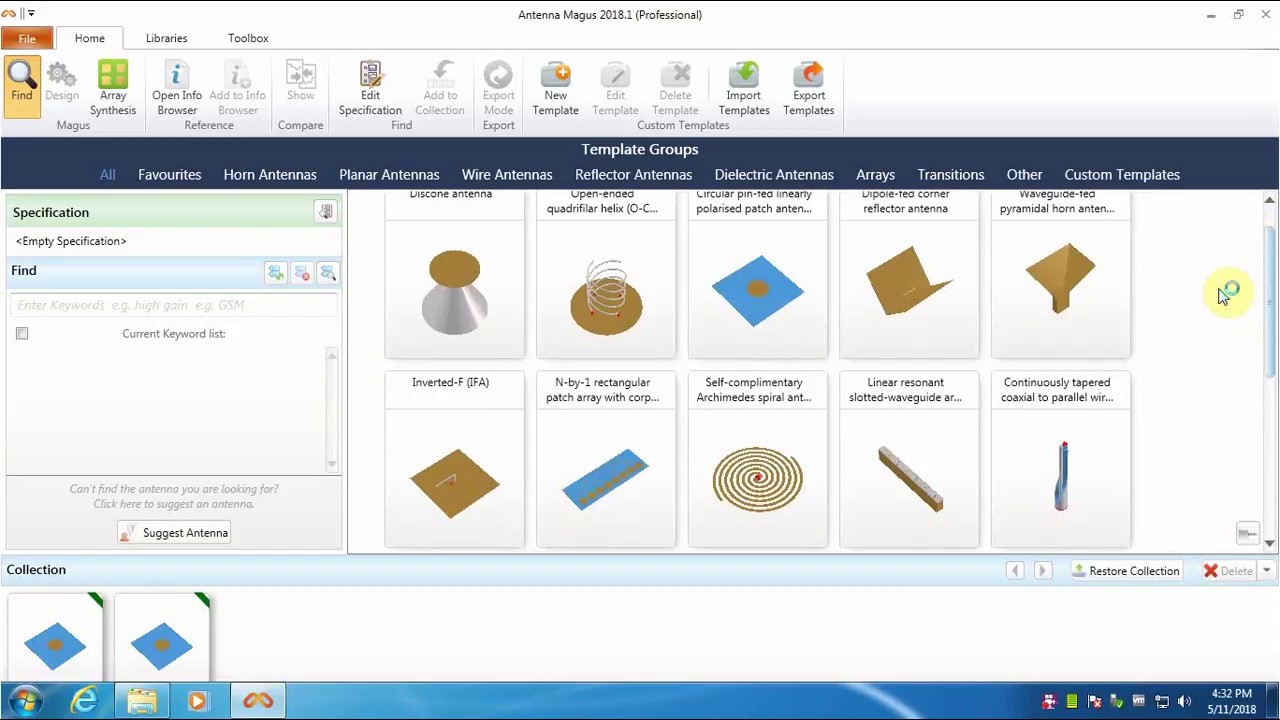Toggle the Current Keyword list checkbox
The image size is (1280, 720).
(x=22, y=334)
